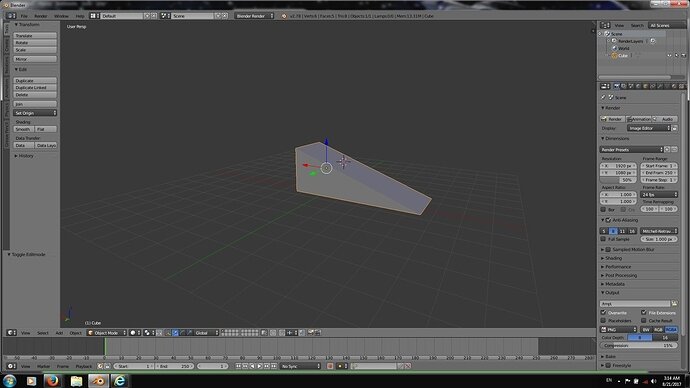Open the Global transform orientation dropdown
690x388 pixels.
pyautogui.click(x=206, y=333)
